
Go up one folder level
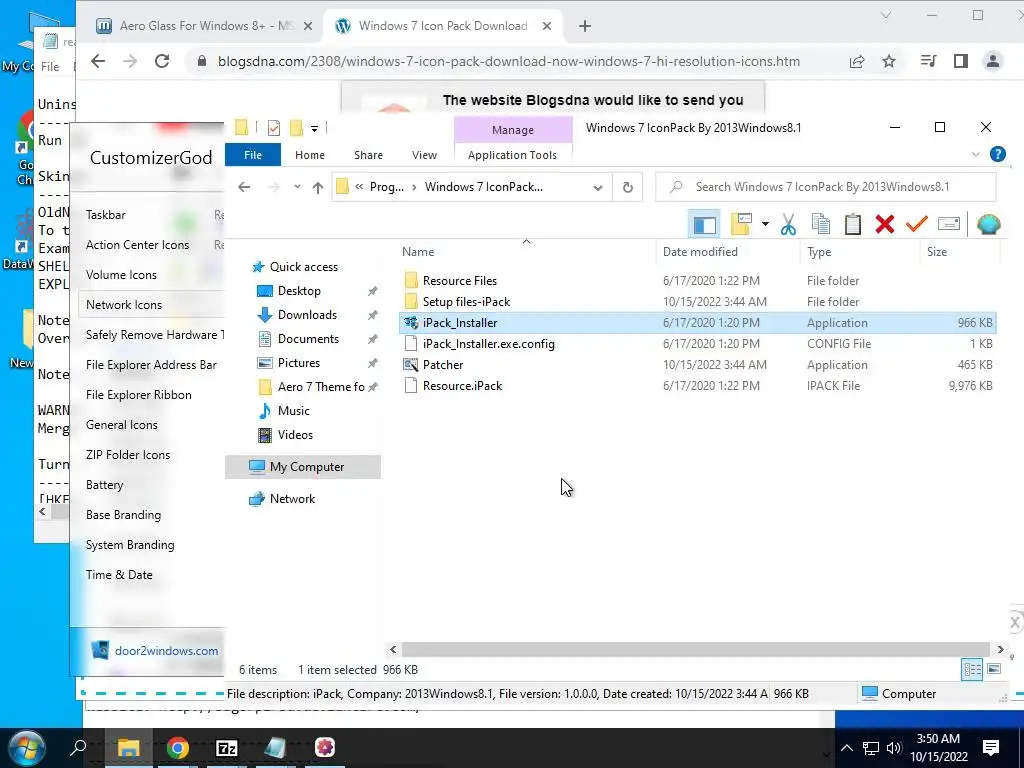point(318,187)
